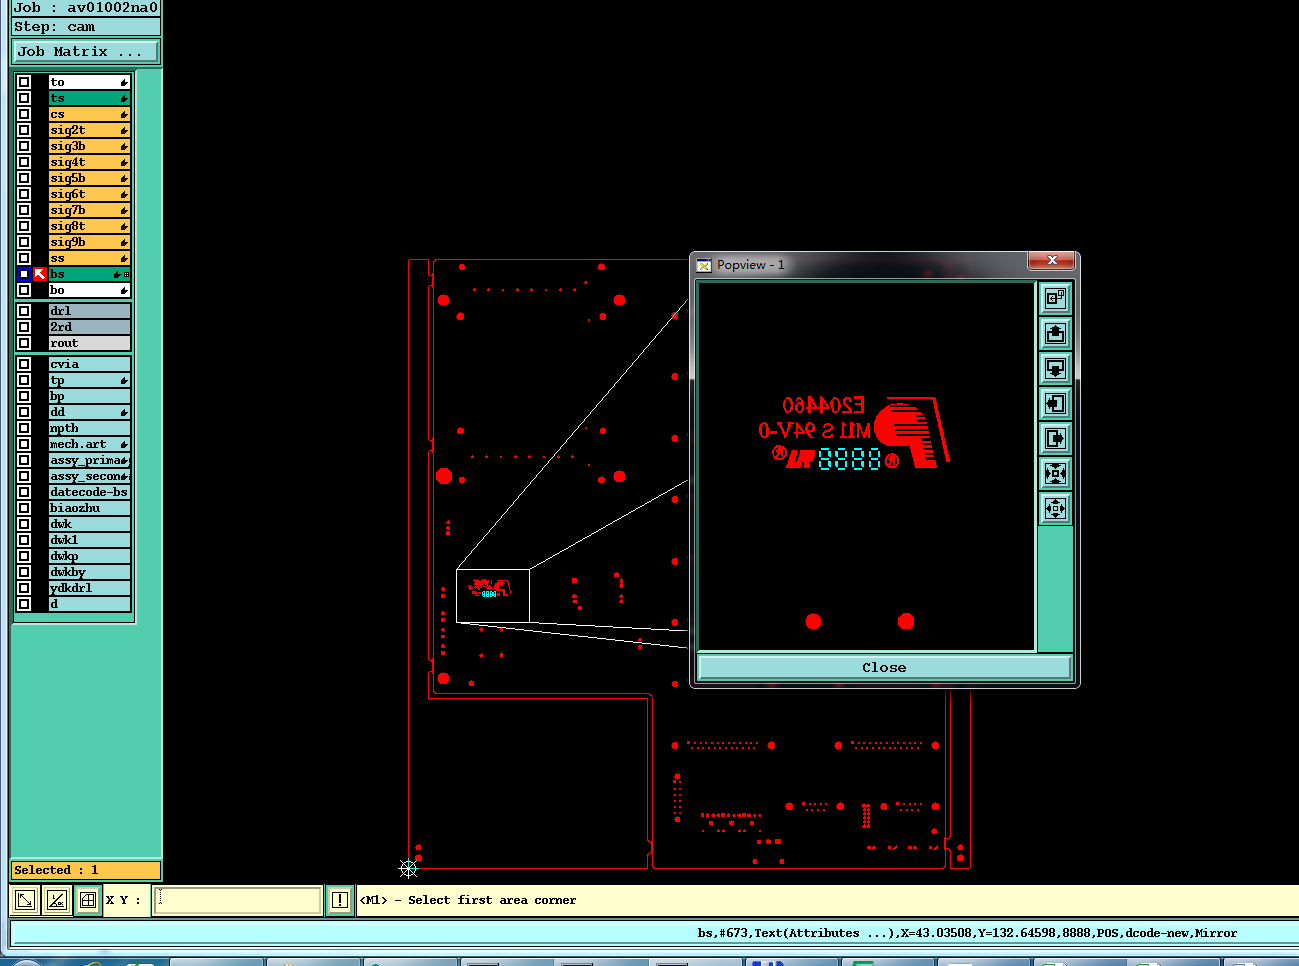
Task: Select the bo layer name
Action: (x=89, y=290)
